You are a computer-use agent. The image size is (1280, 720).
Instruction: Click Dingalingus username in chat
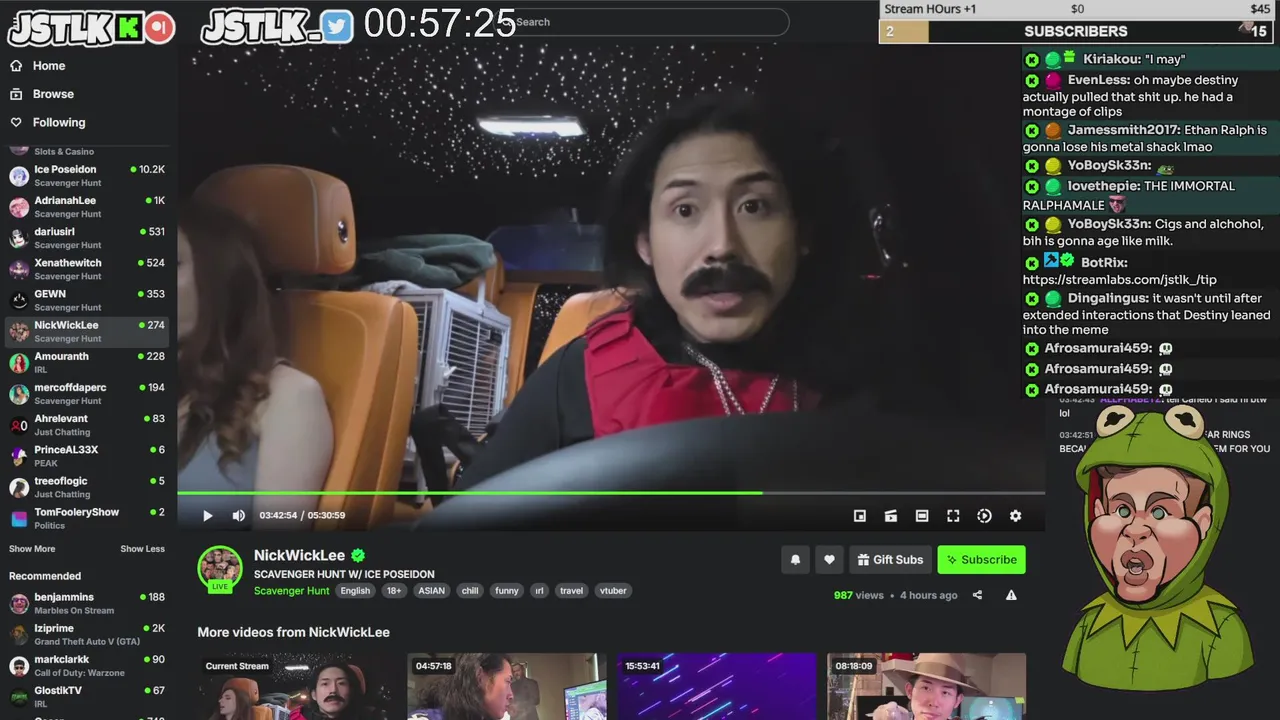pos(1108,298)
